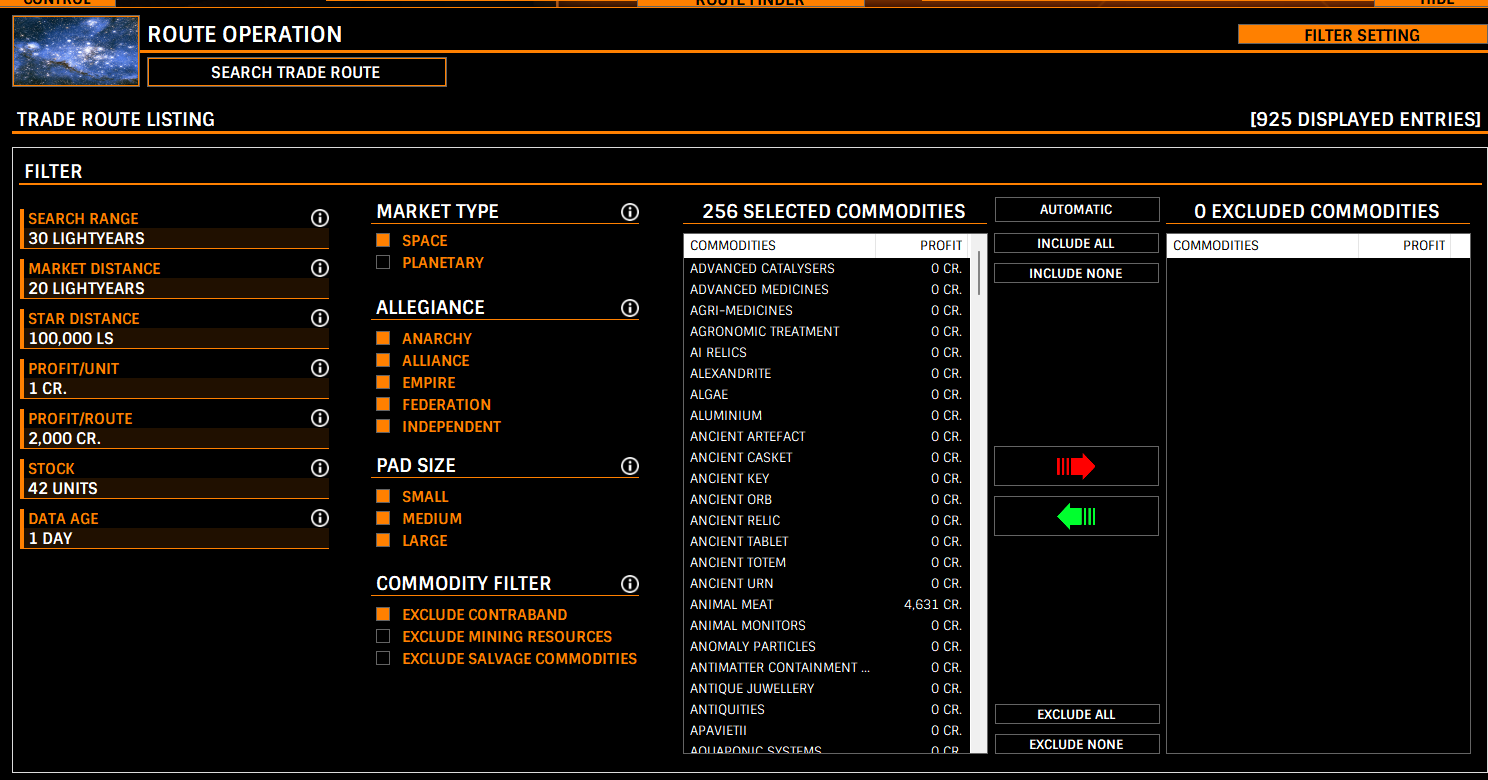Select Ancient Casket commodity row
The image size is (1488, 780).
pyautogui.click(x=827, y=457)
